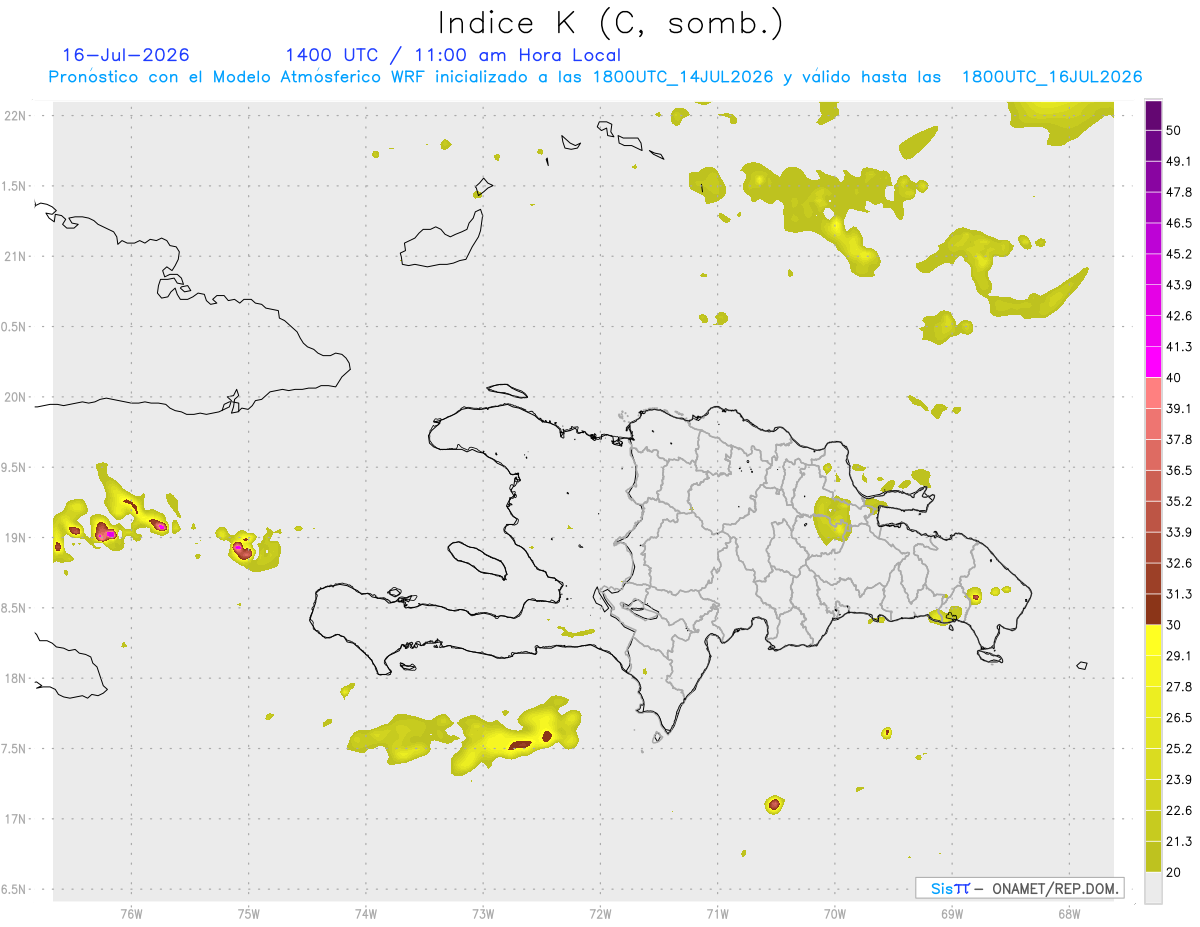Click the magenta 41.3 legend color band

1153,362
